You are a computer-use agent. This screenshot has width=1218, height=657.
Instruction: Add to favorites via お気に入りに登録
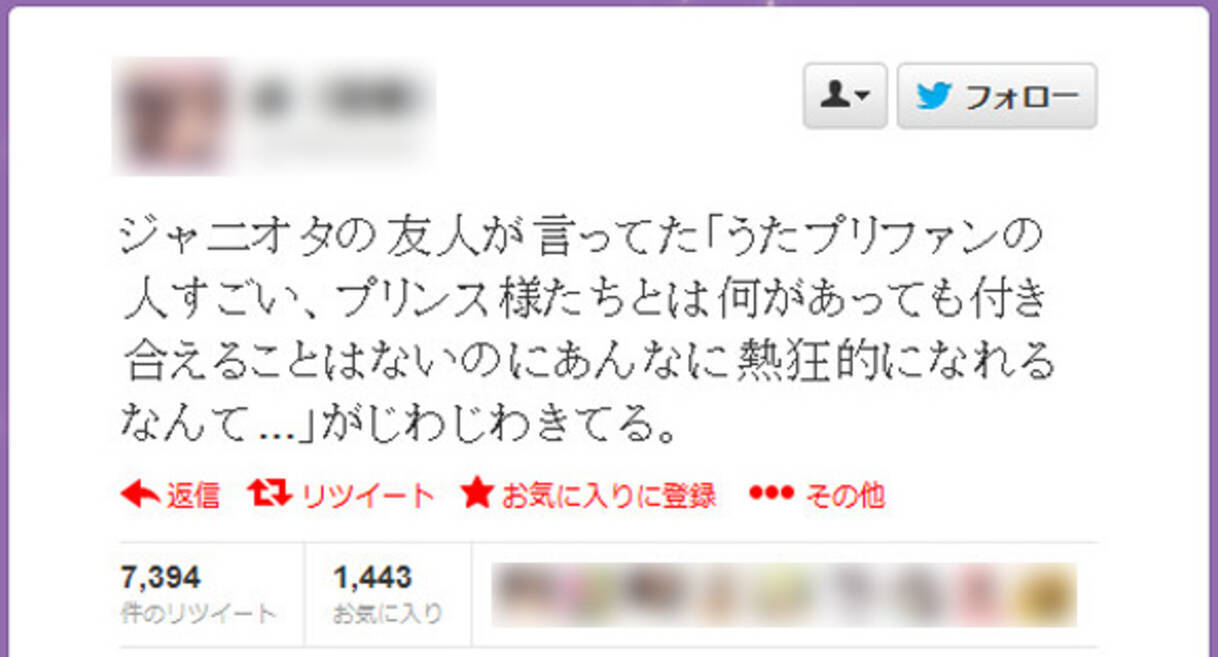(x=609, y=495)
